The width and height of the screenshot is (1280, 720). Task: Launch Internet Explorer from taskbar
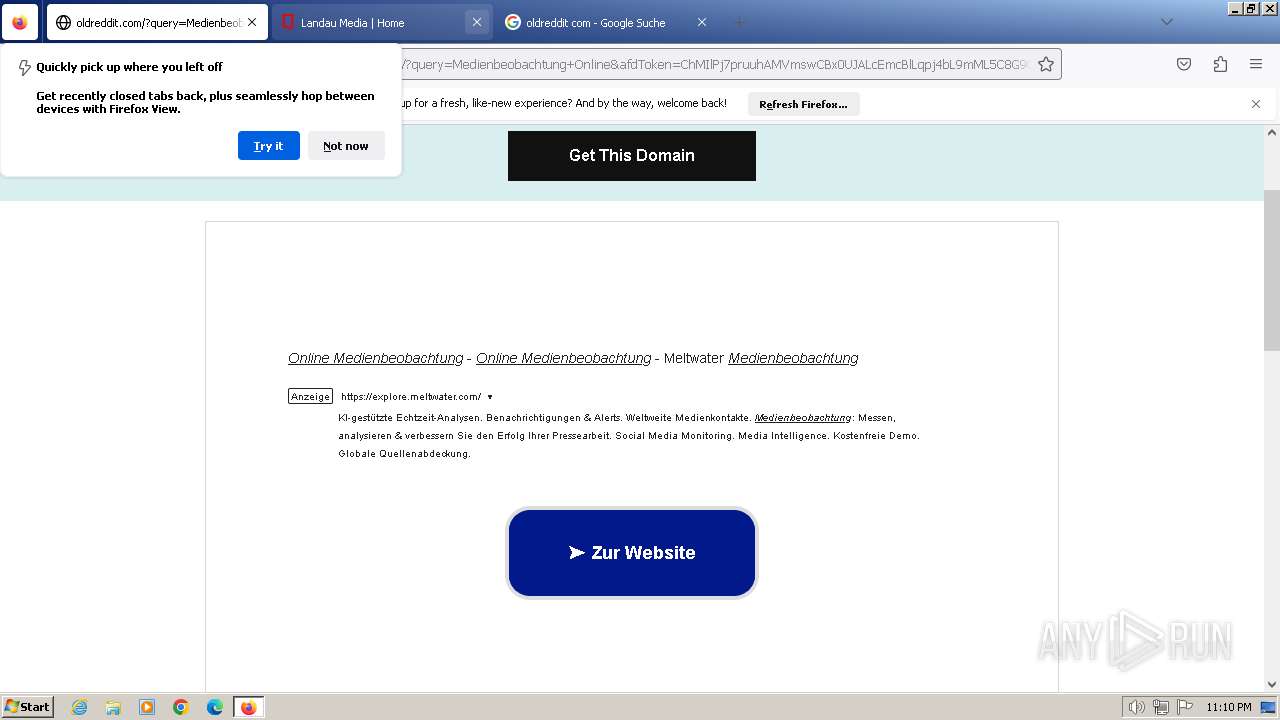tap(79, 707)
